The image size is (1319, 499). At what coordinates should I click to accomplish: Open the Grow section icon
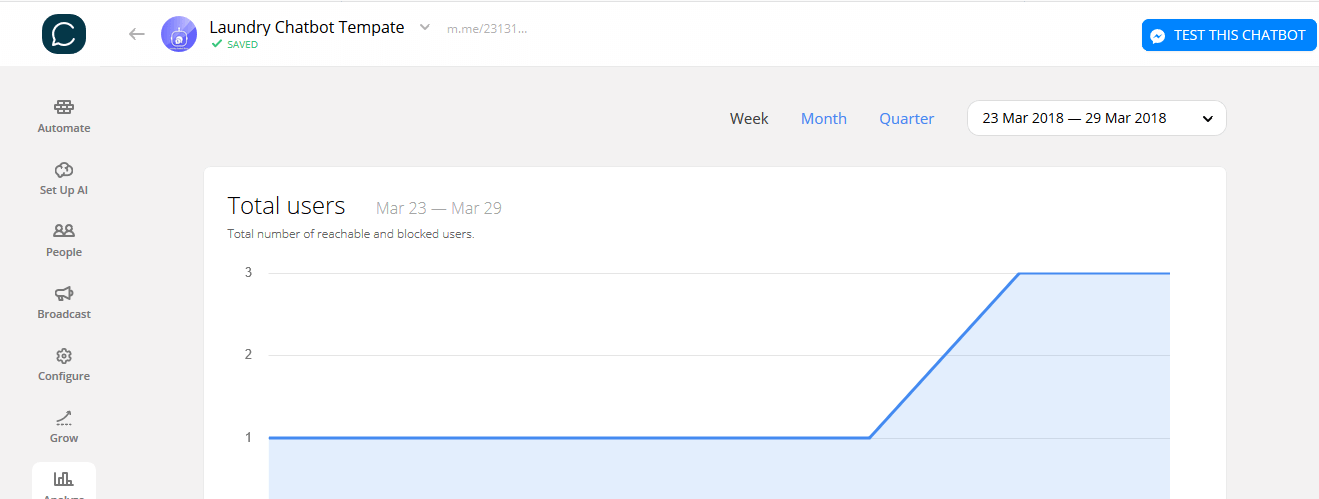64,417
